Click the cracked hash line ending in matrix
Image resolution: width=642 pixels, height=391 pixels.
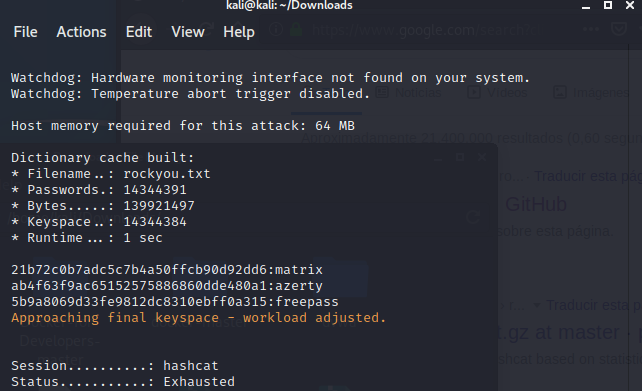(167, 270)
